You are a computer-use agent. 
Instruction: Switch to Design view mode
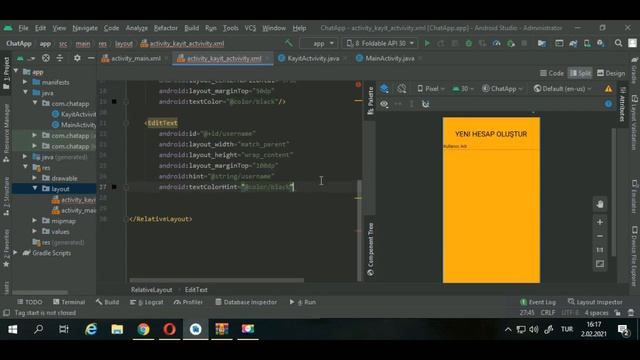point(611,73)
